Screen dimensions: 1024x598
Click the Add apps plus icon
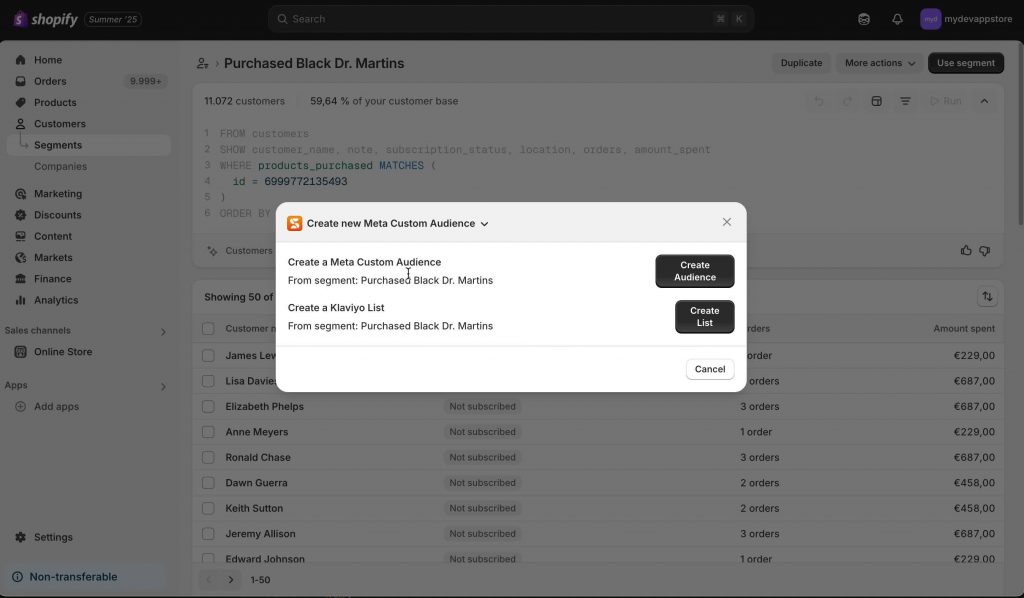point(20,407)
